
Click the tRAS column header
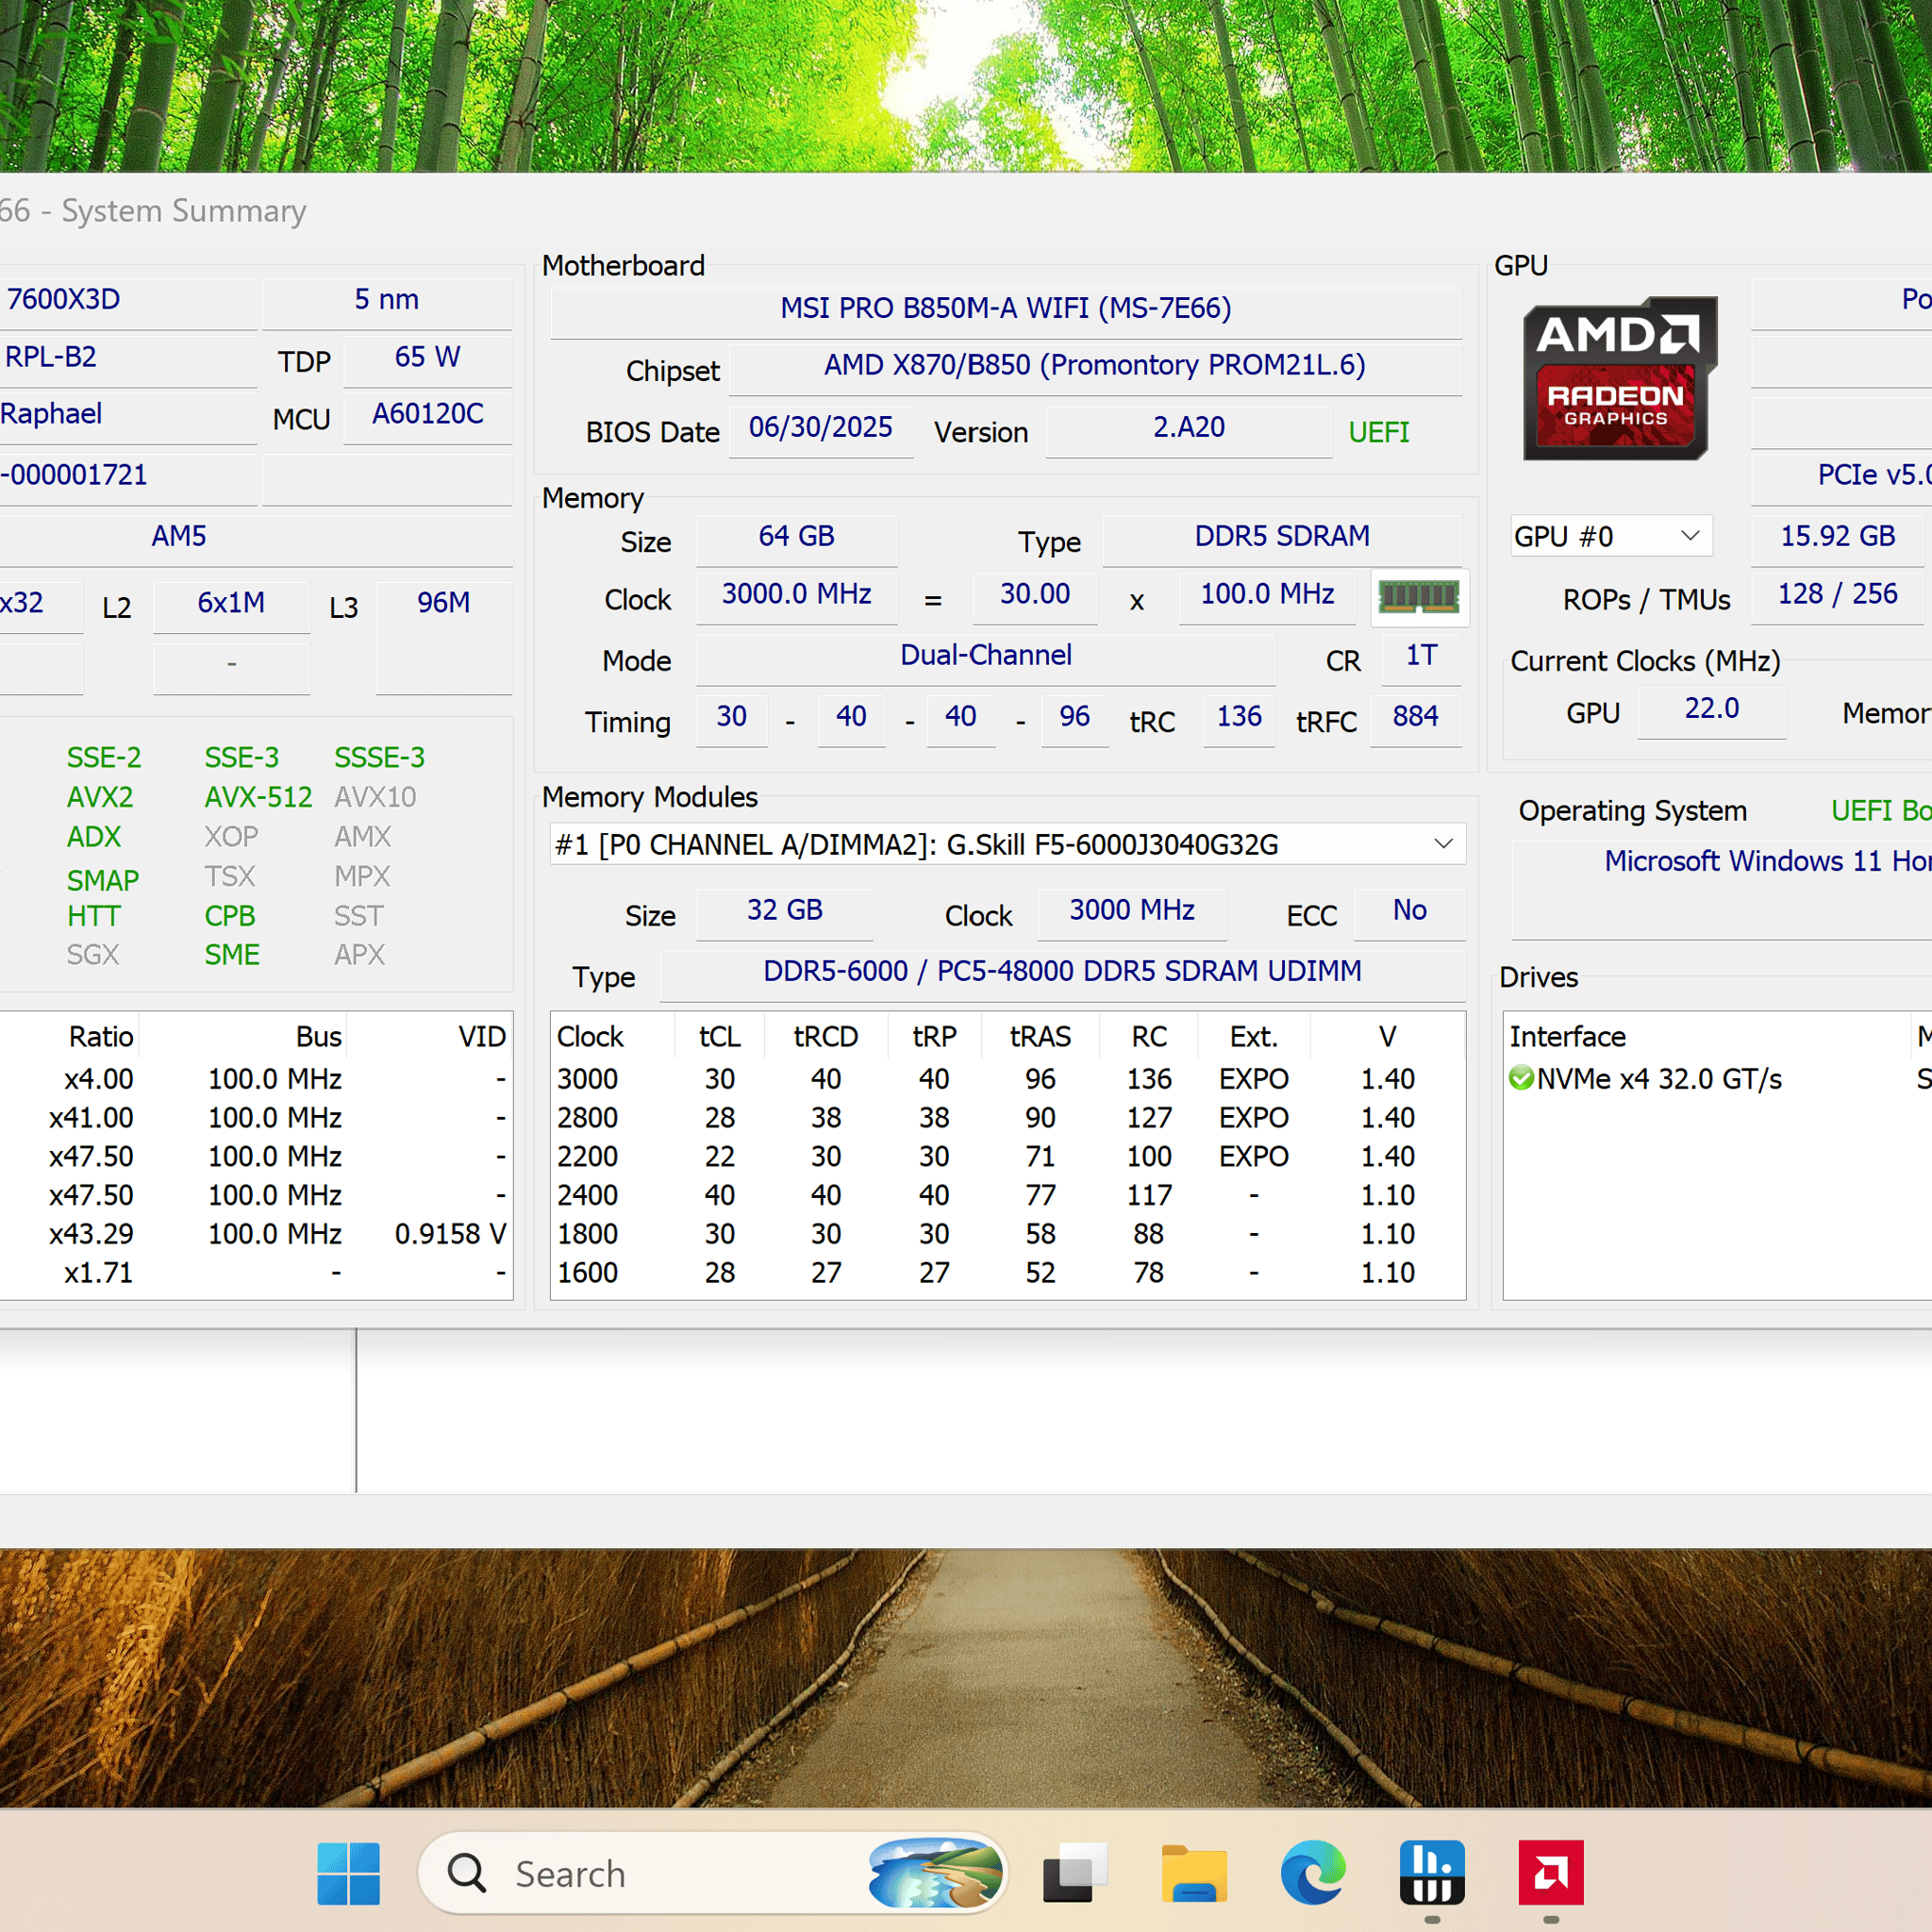point(1040,1036)
